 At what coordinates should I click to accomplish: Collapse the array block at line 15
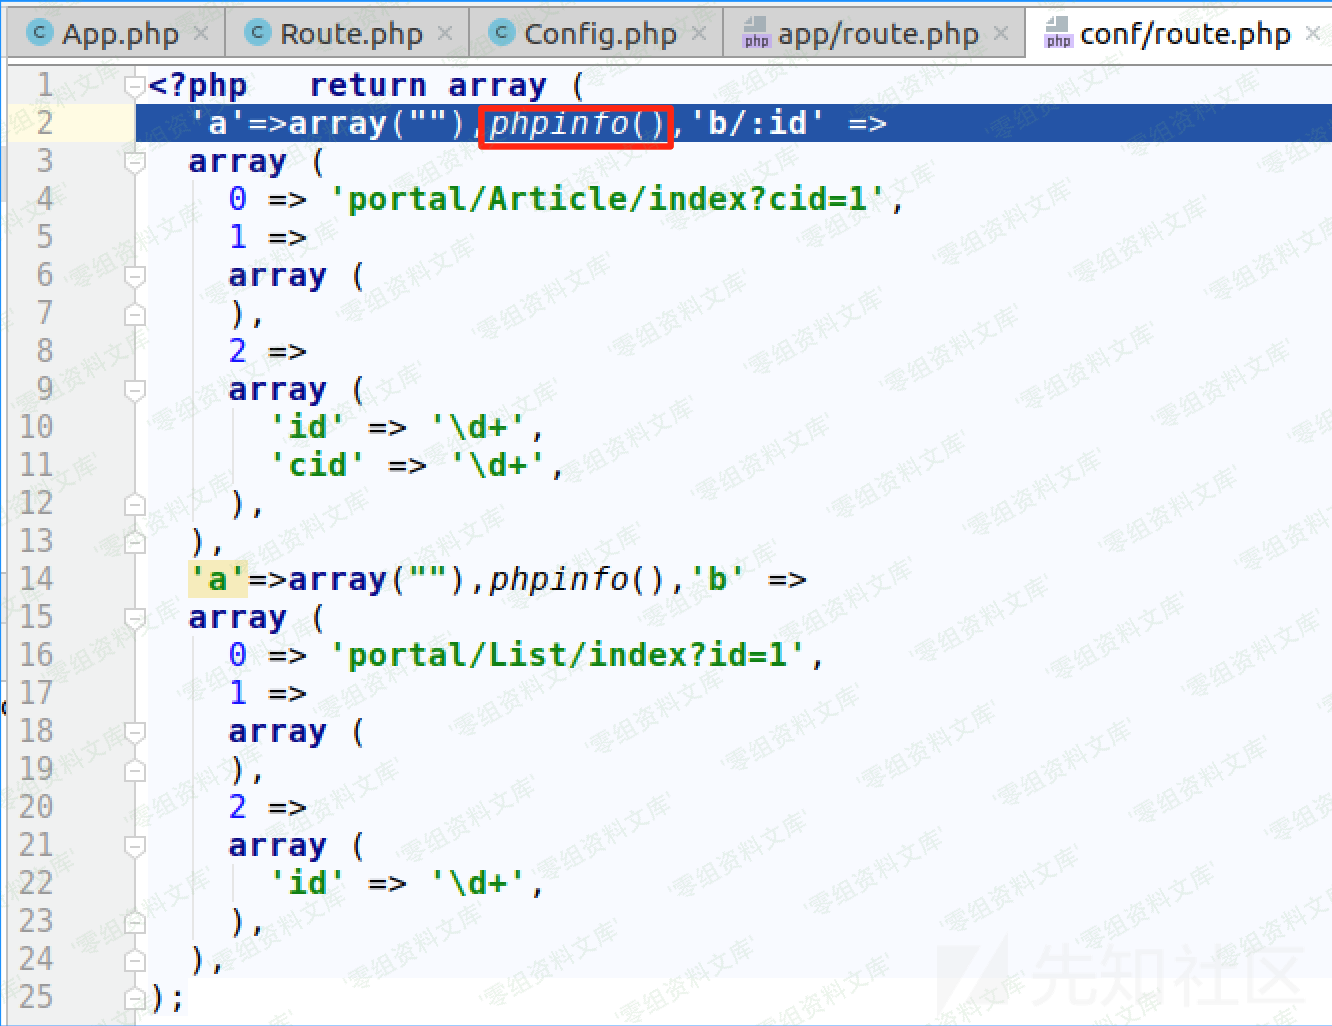136,618
